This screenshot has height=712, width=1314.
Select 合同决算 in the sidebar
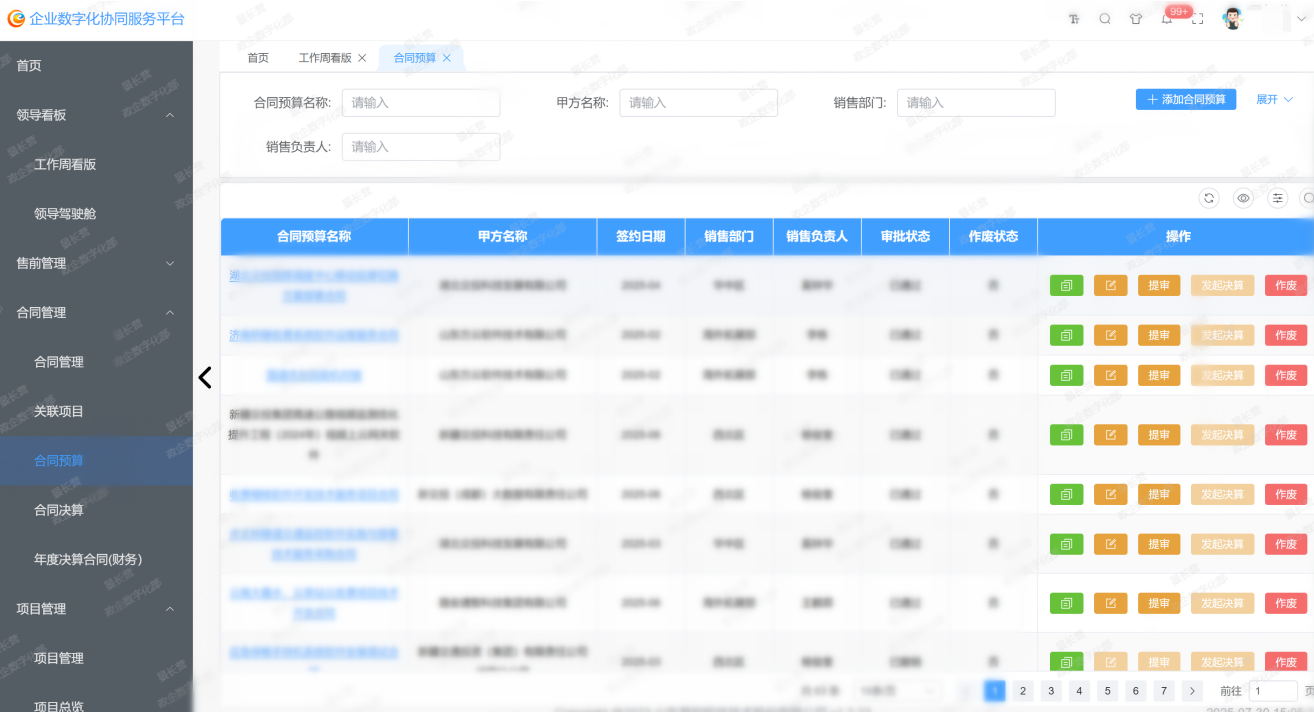(59, 510)
